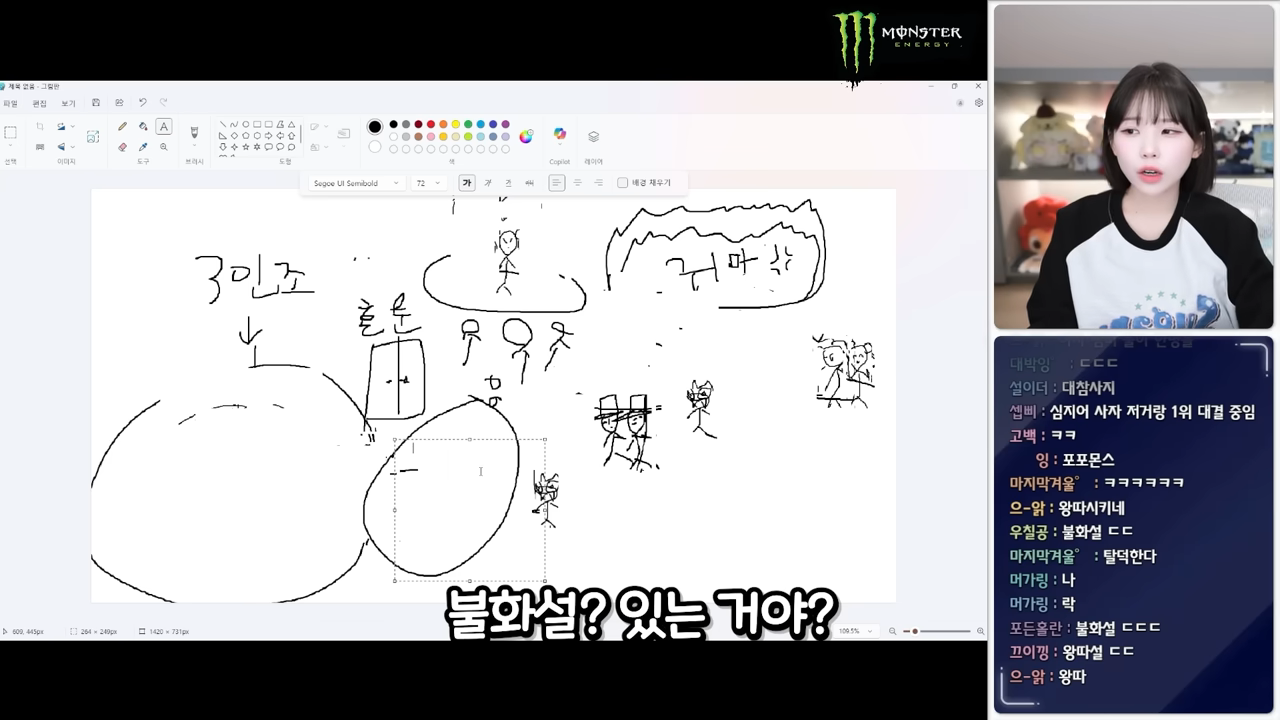Select secondary color 2 white swatch
This screenshot has width=1280, height=720.
tap(374, 147)
